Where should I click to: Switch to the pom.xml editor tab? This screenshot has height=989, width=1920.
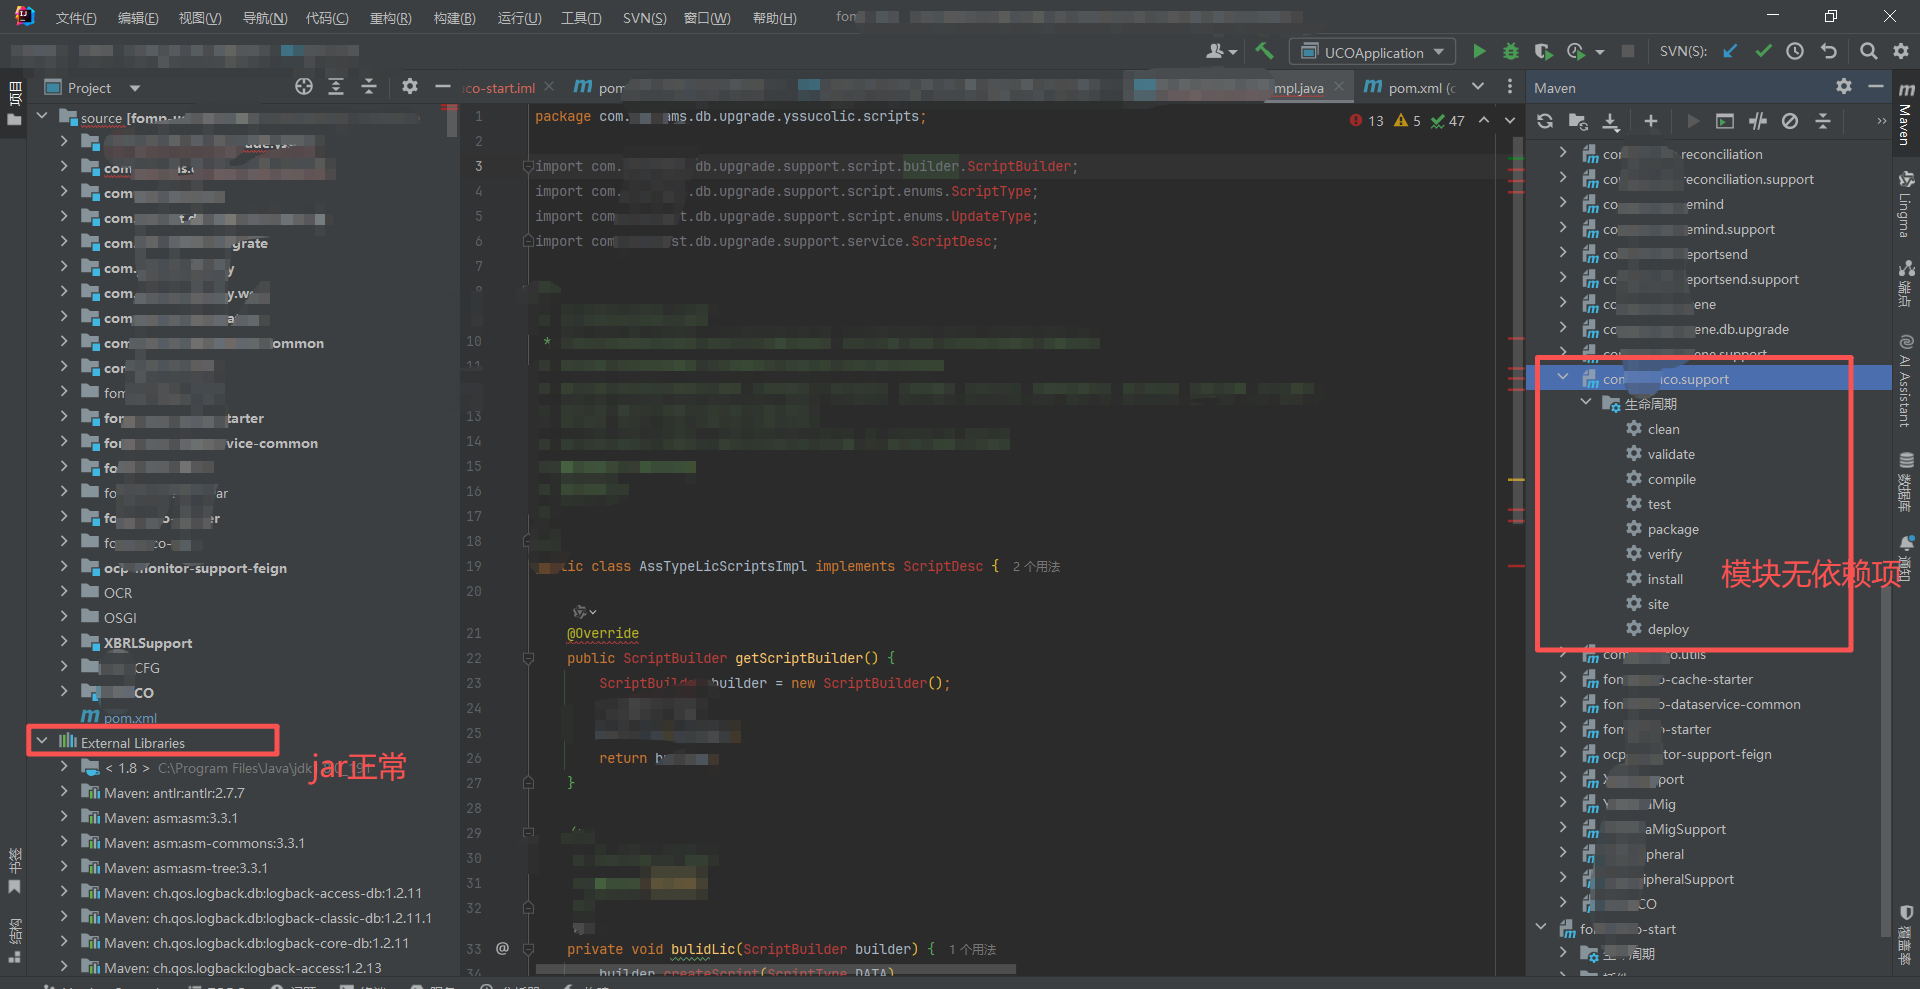click(1412, 88)
